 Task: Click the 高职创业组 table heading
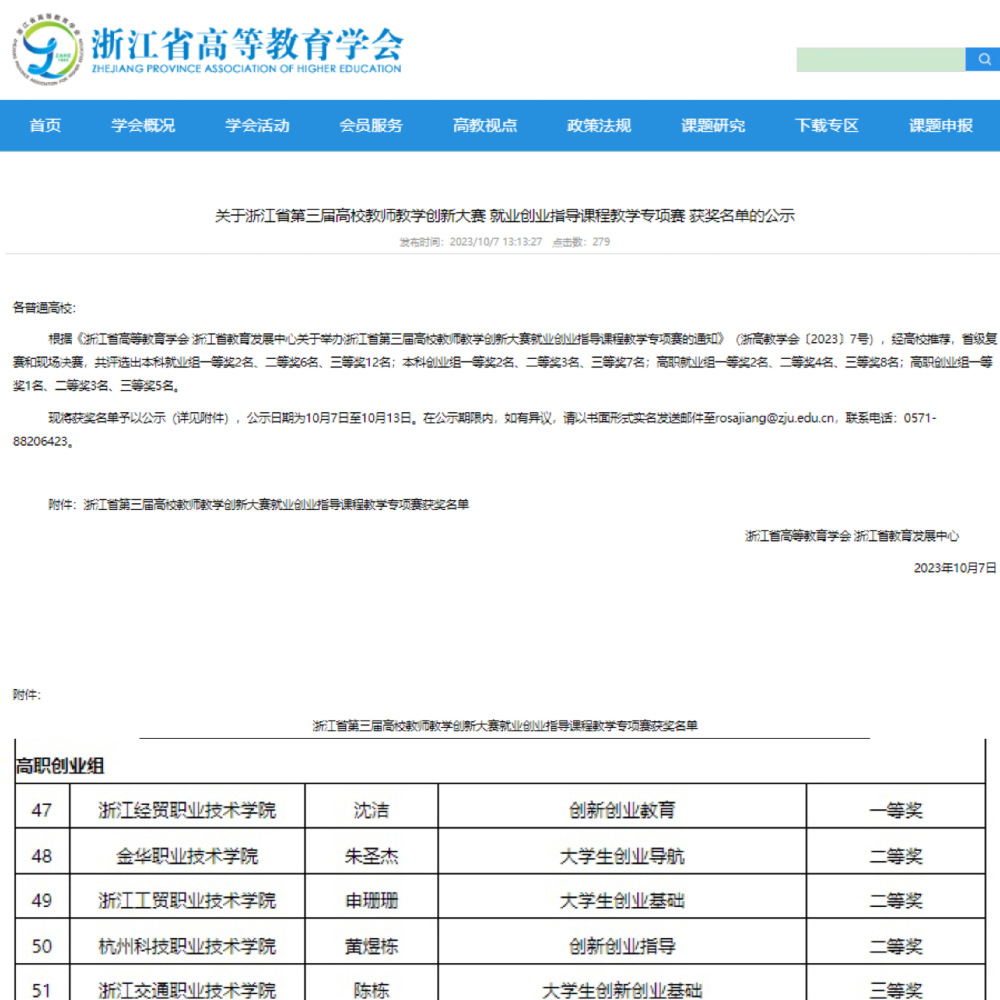pyautogui.click(x=60, y=765)
